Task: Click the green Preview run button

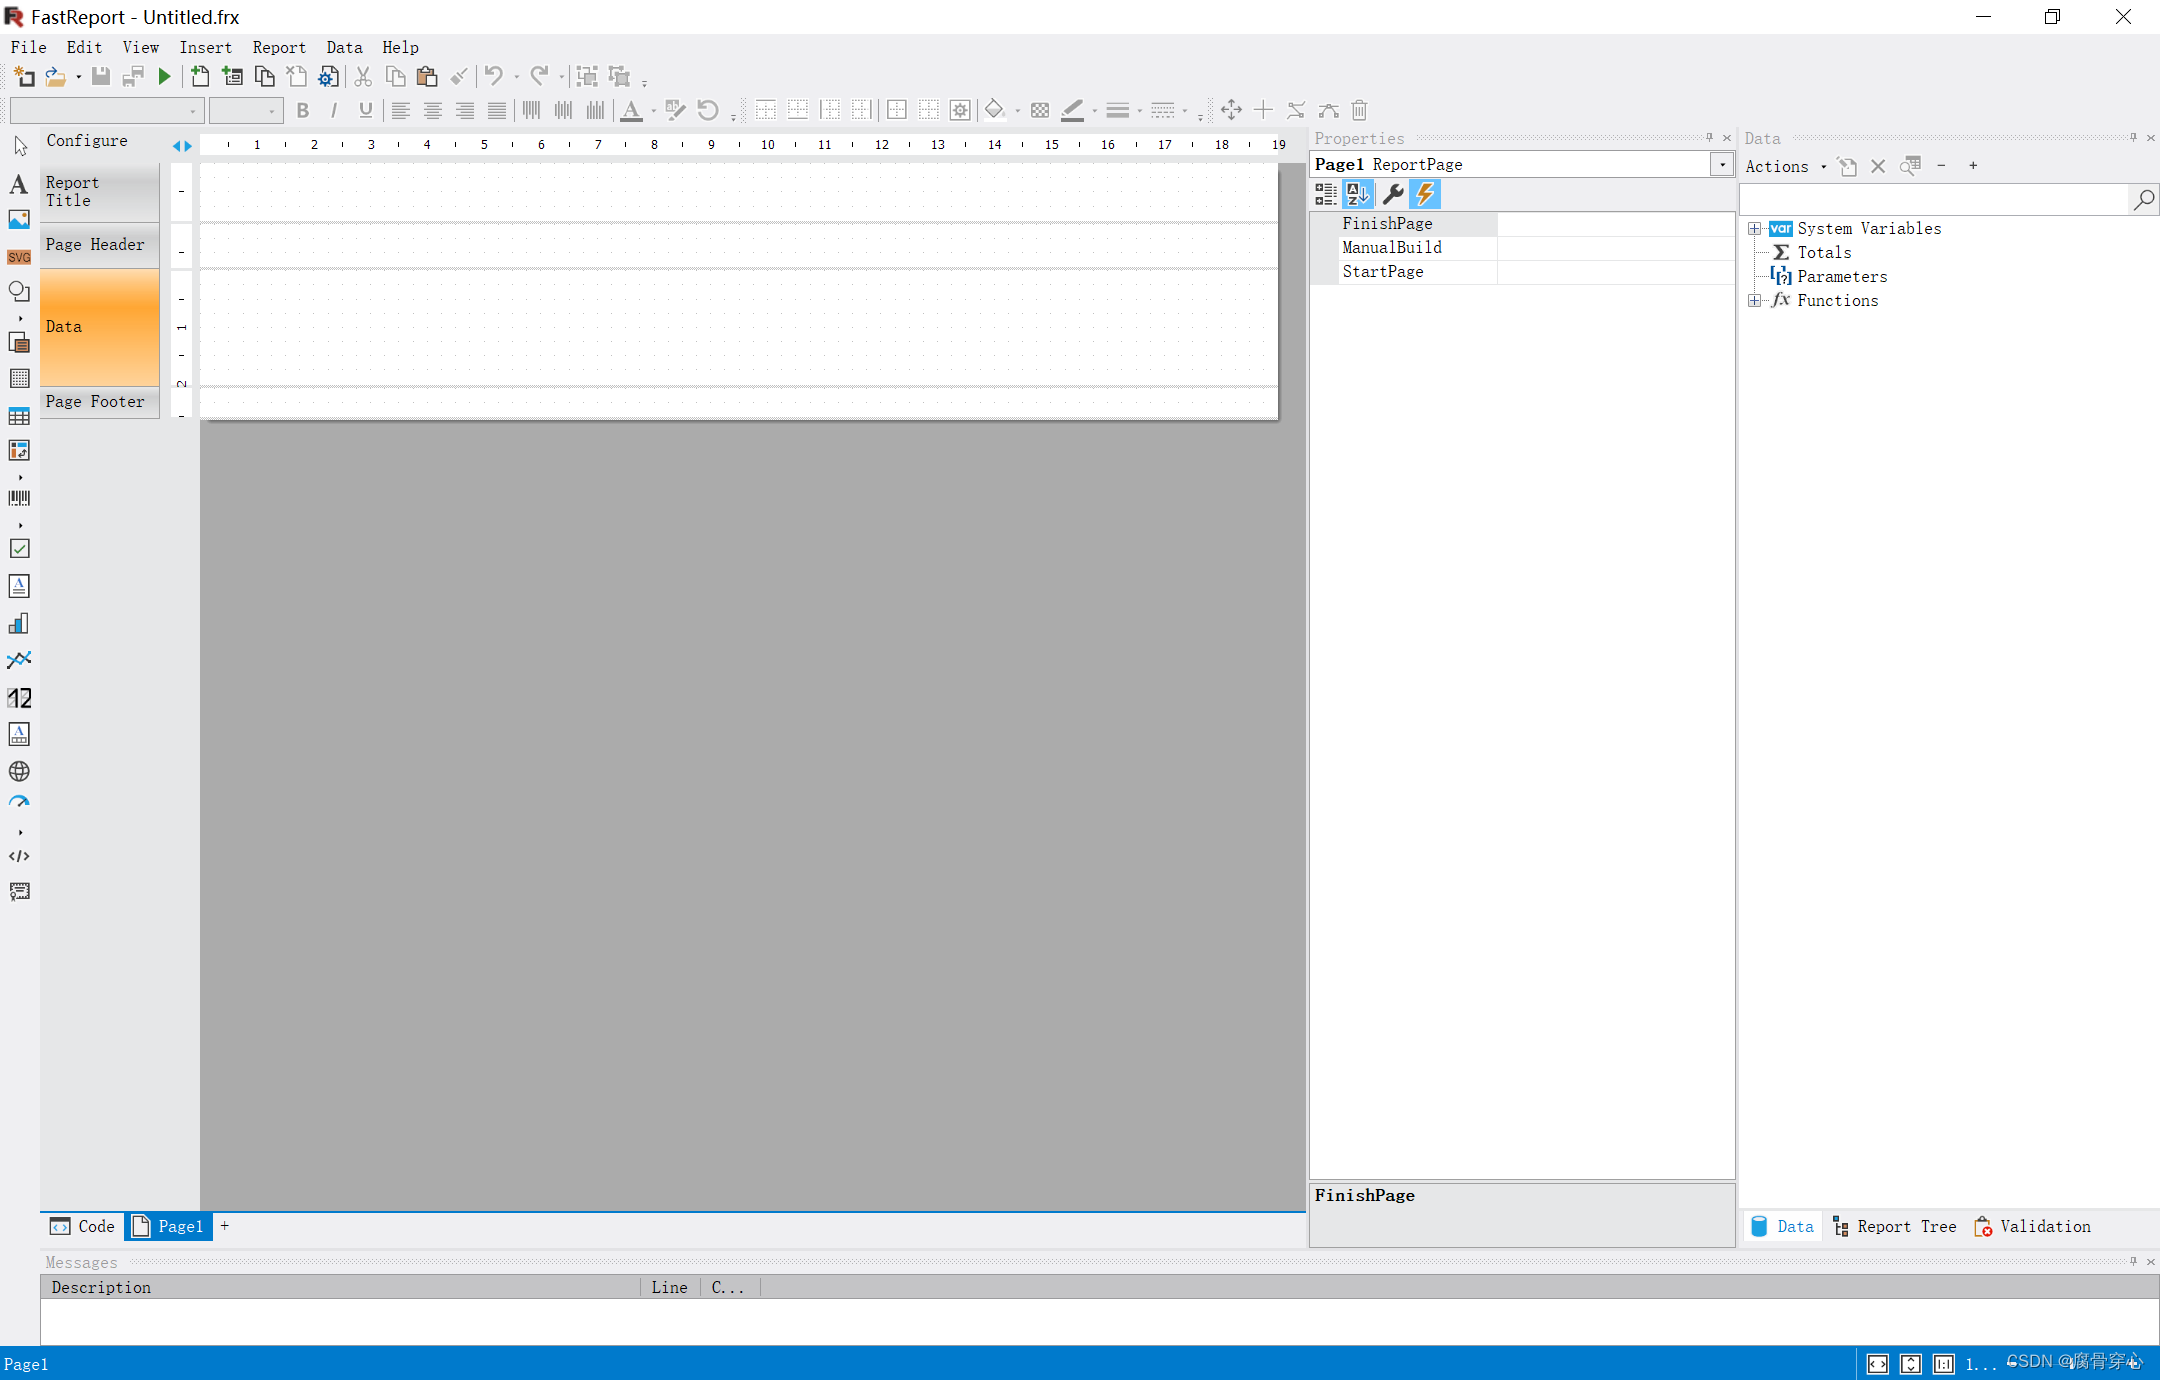Action: 165,76
